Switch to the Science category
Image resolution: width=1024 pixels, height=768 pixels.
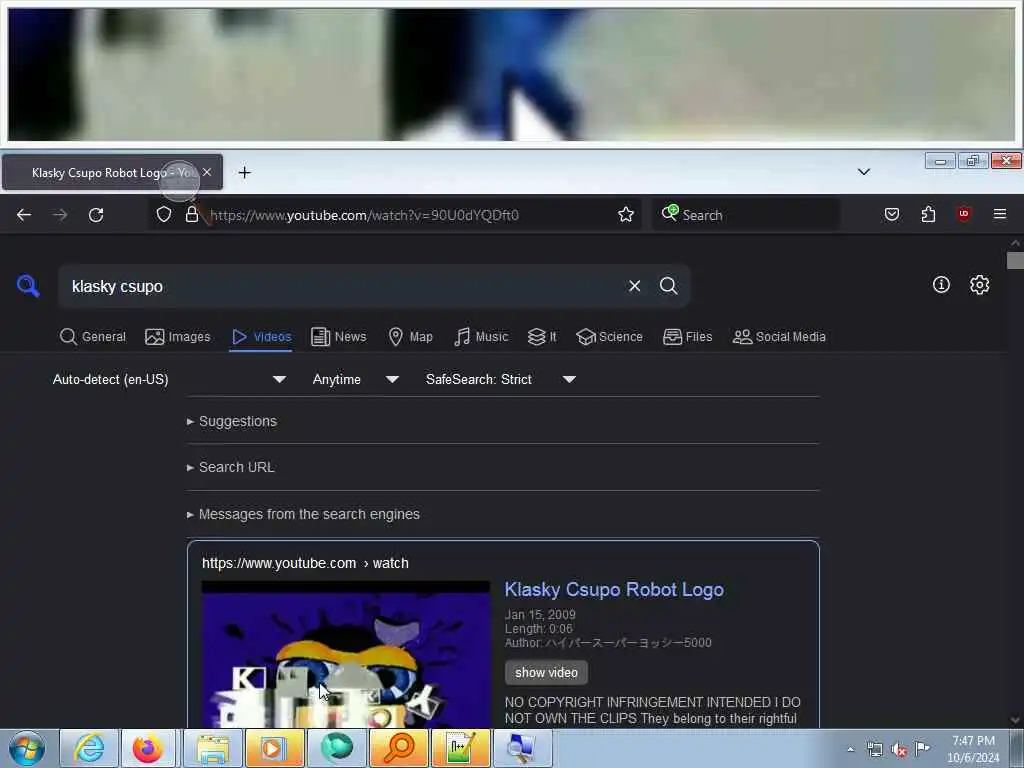609,337
